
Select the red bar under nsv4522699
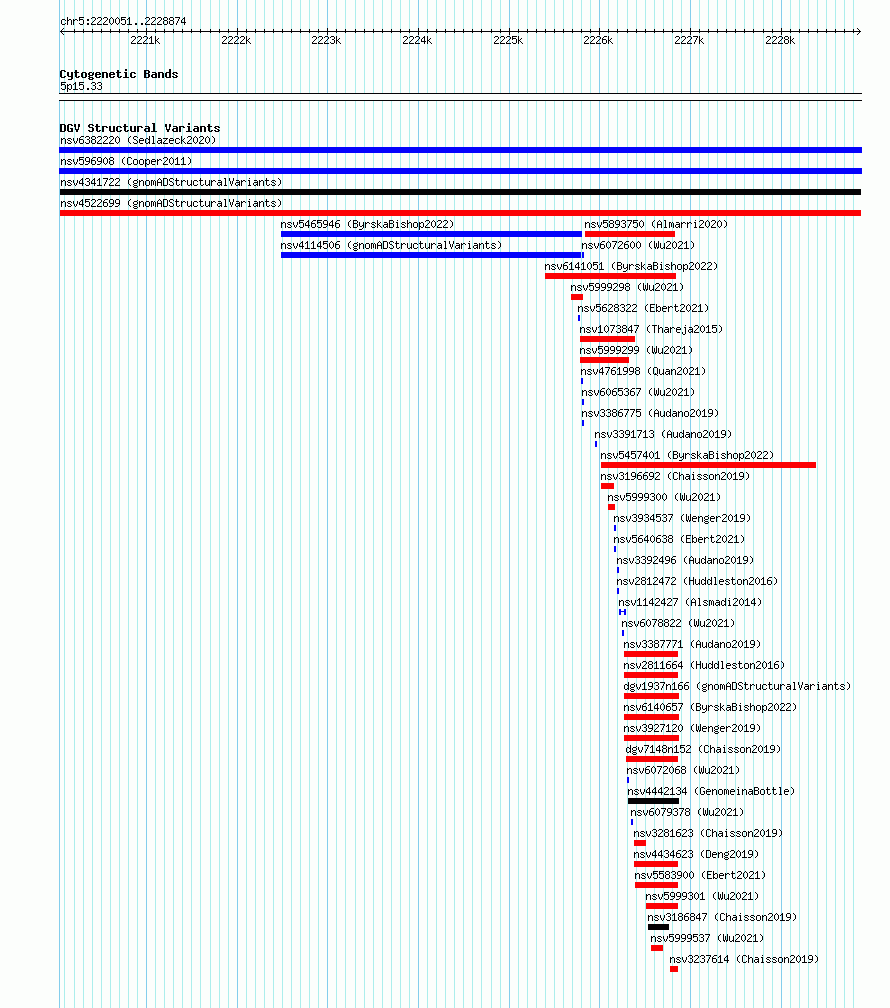[460, 213]
